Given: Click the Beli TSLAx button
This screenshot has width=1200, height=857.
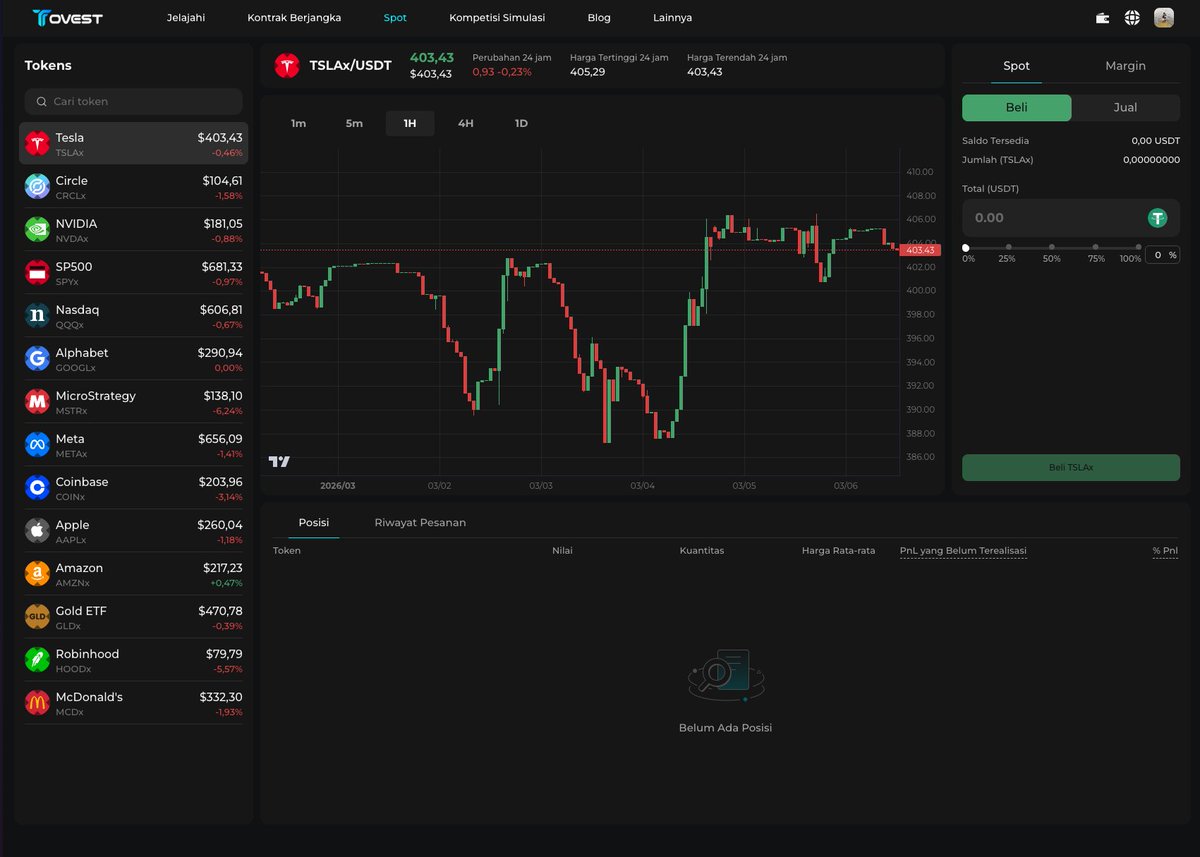Looking at the screenshot, I should 1071,468.
